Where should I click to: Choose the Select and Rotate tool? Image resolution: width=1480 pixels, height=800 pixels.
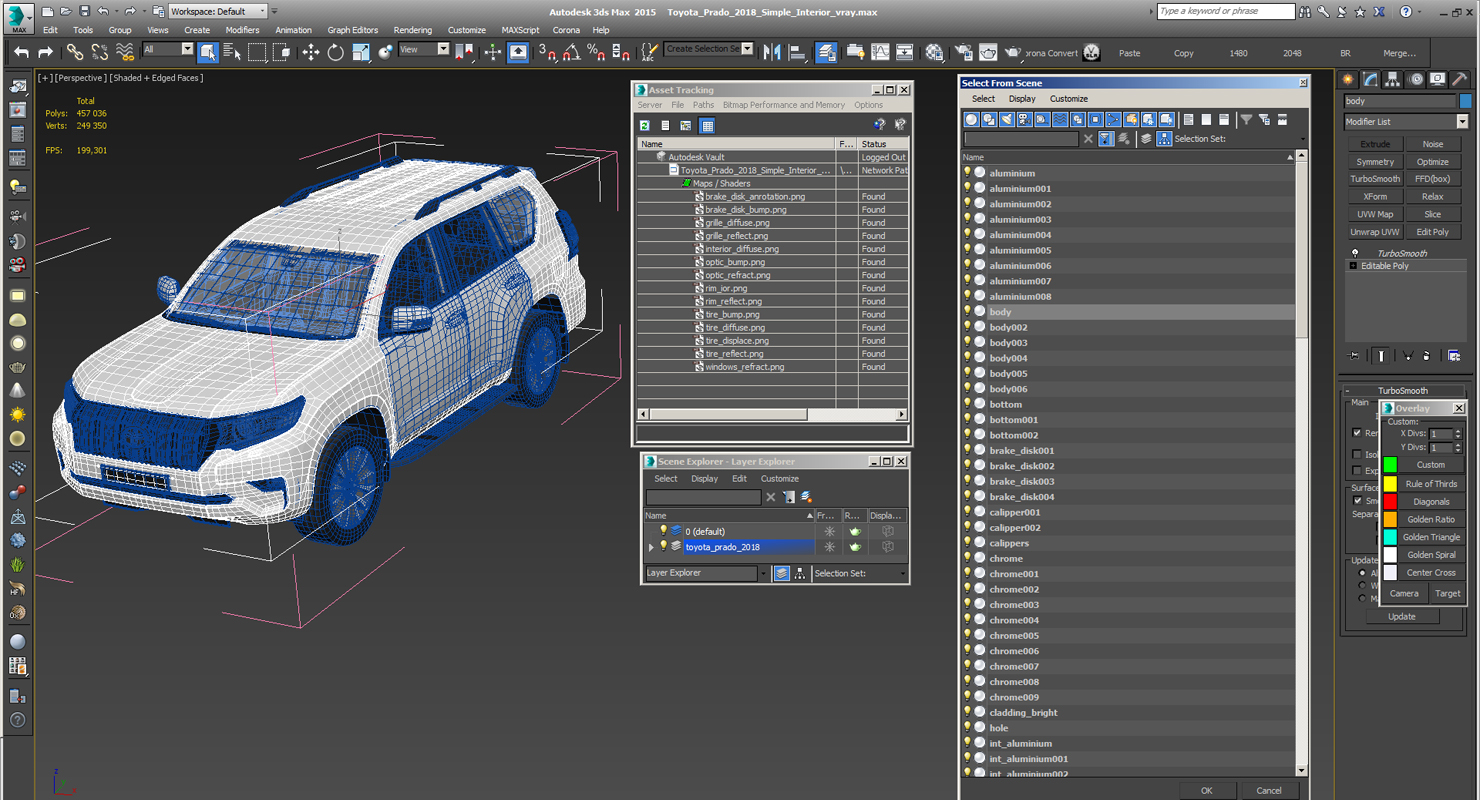tap(335, 52)
